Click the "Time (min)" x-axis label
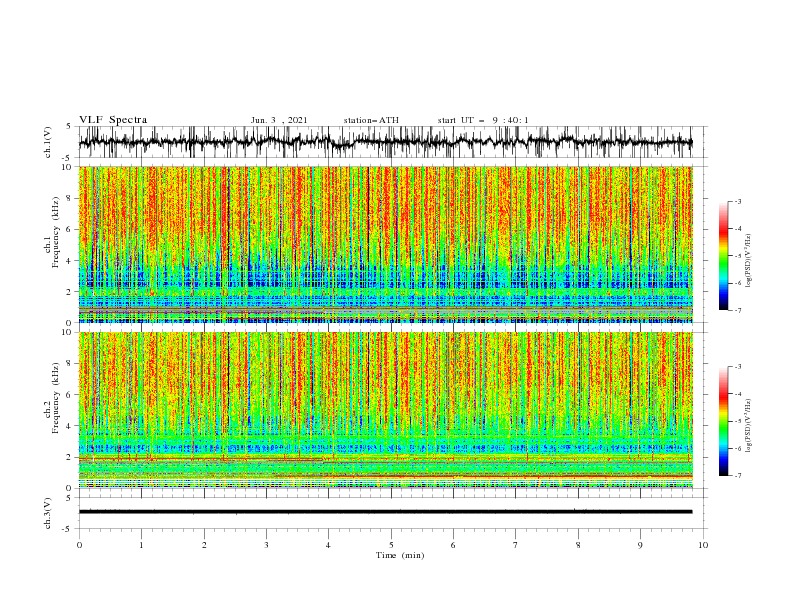 coord(400,555)
